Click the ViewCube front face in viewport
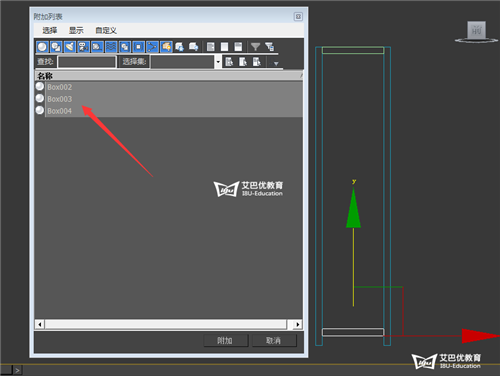 point(476,30)
